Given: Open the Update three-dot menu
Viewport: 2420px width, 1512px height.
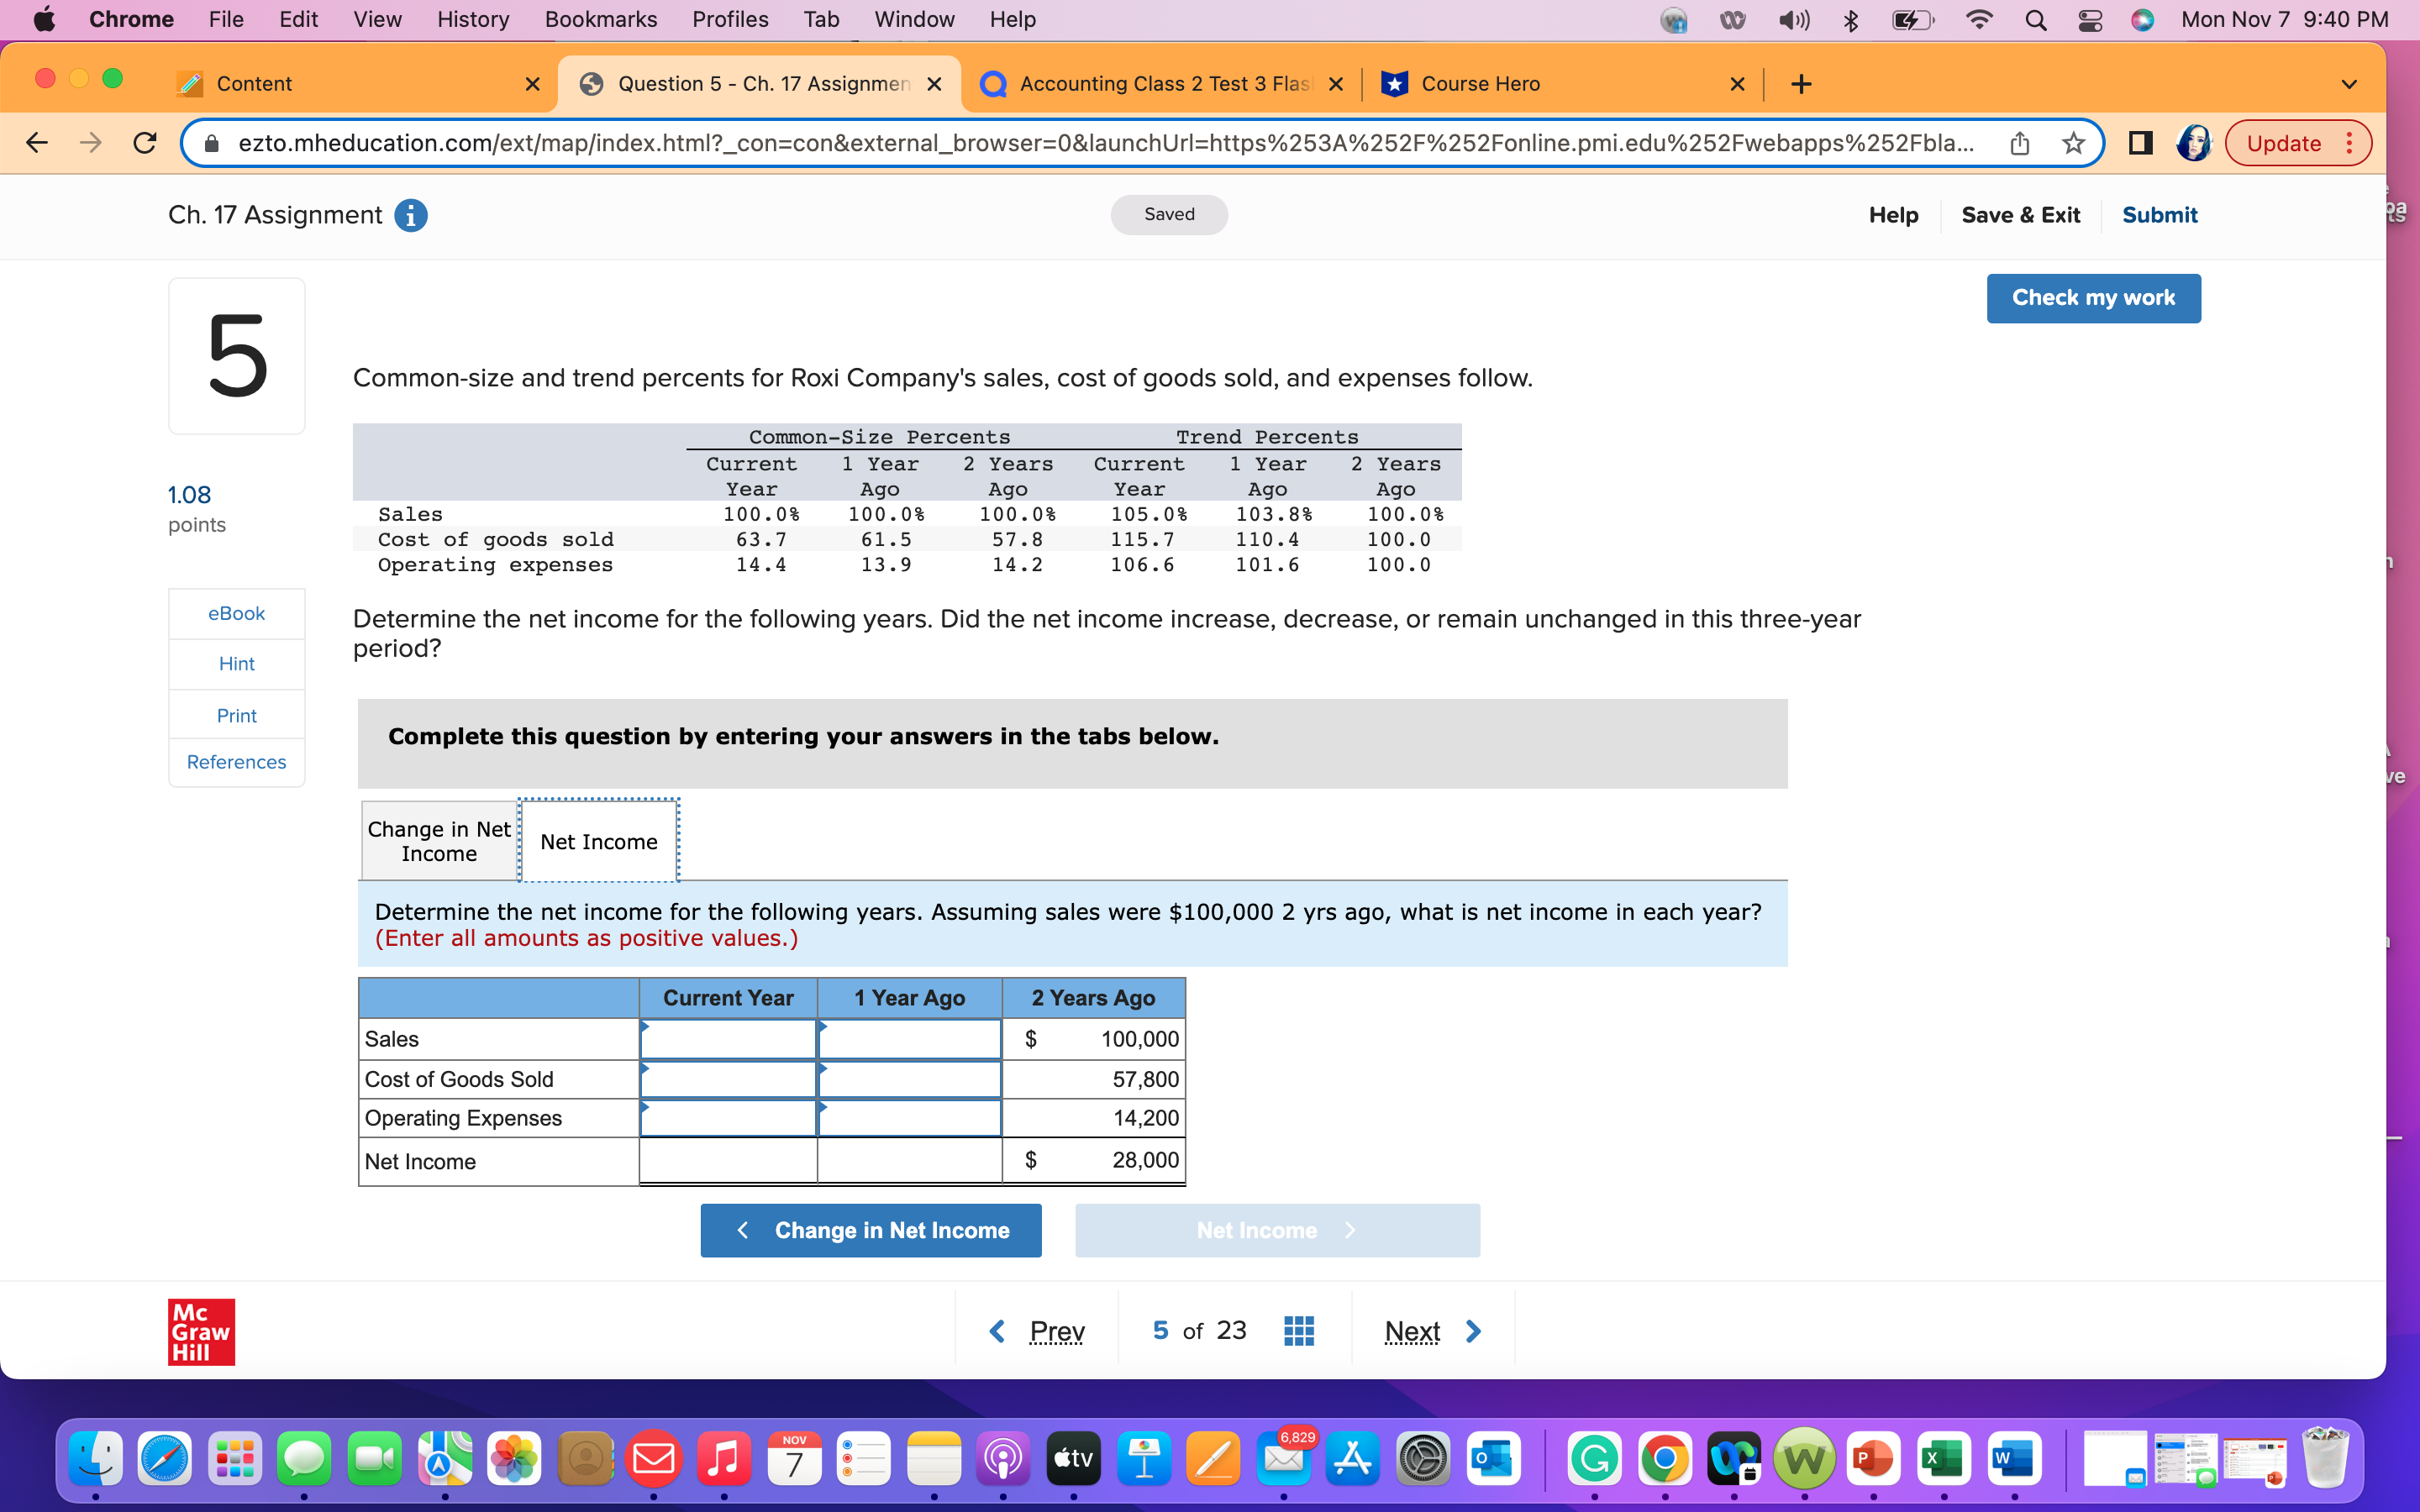Looking at the screenshot, I should [x=2351, y=143].
